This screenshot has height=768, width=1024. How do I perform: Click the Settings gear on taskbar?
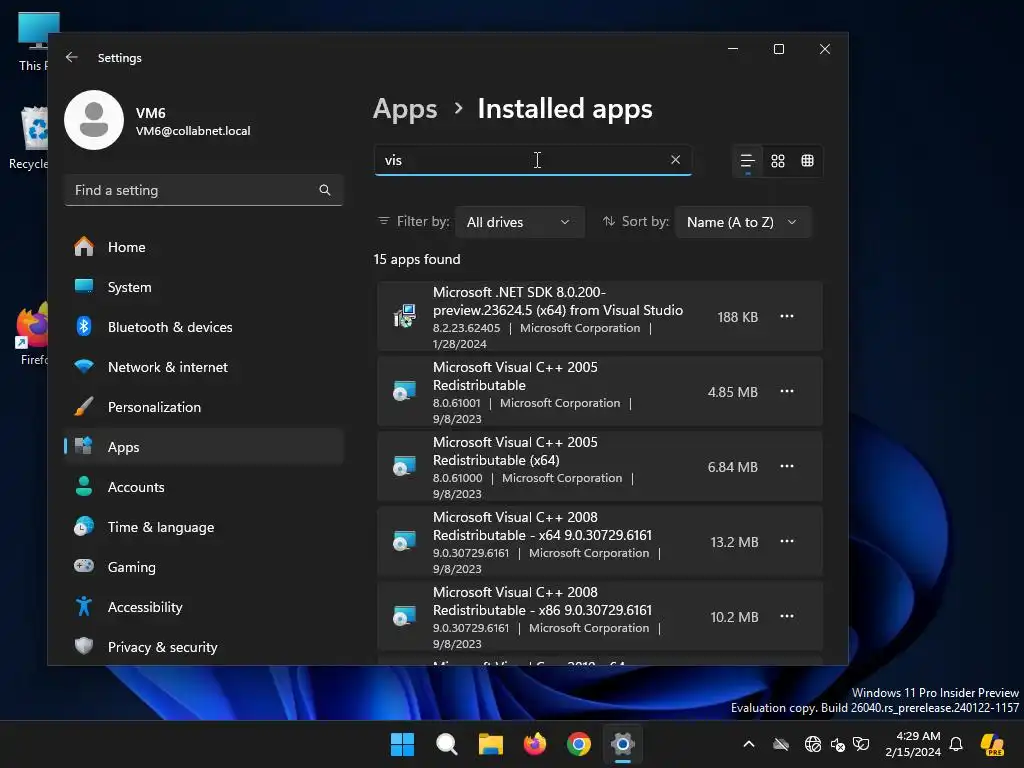click(x=623, y=744)
